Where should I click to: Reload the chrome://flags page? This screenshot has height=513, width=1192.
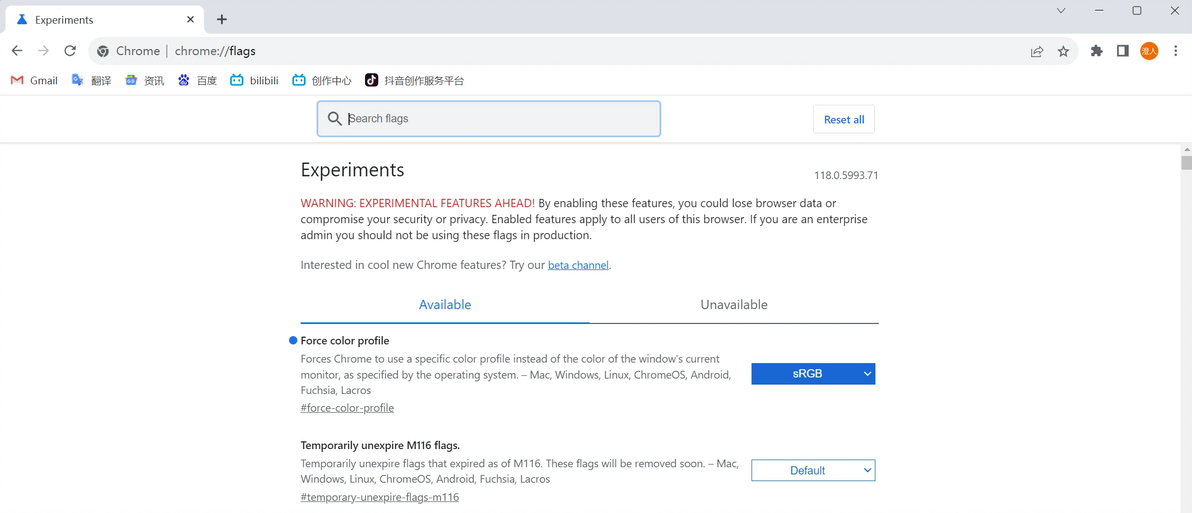coord(70,51)
